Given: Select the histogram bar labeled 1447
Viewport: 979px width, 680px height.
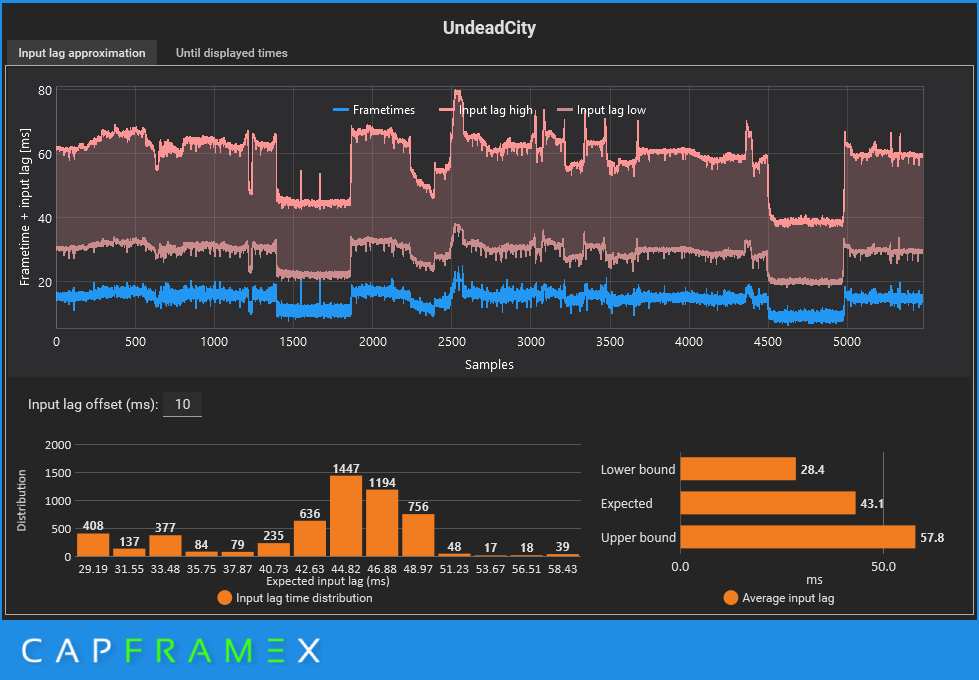Looking at the screenshot, I should click(346, 516).
